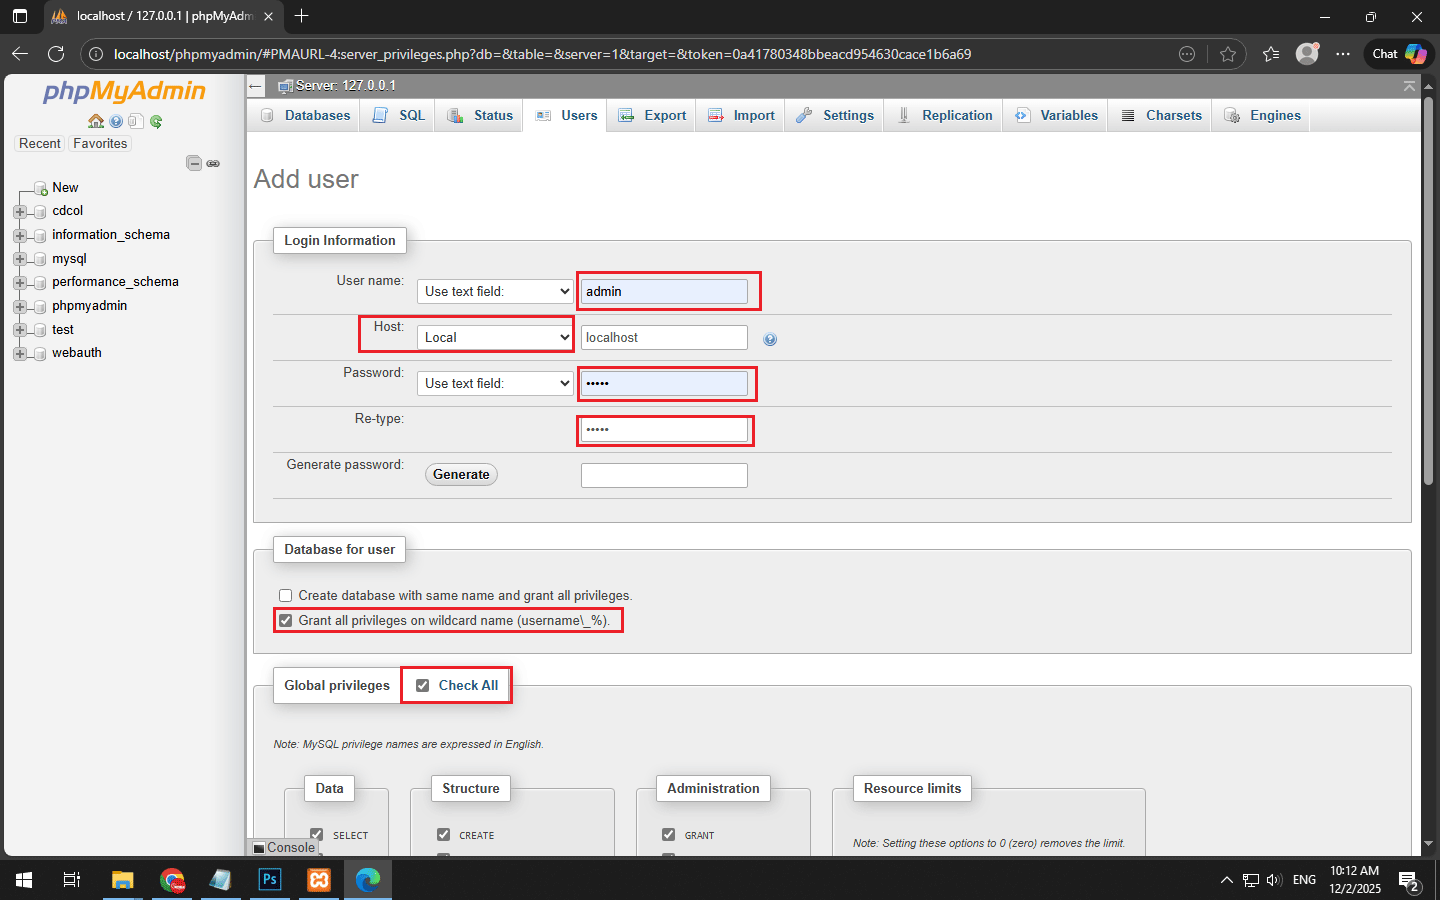
Task: Toggle the Check All global privileges checkbox
Action: (423, 686)
